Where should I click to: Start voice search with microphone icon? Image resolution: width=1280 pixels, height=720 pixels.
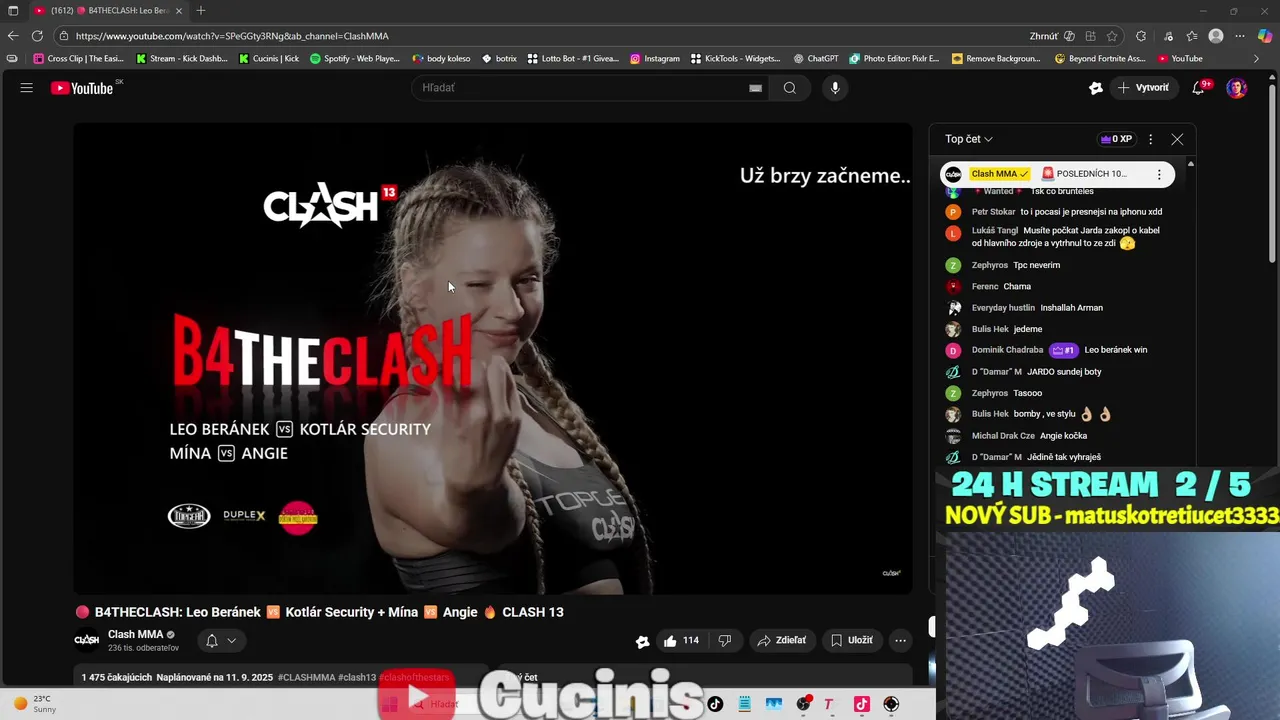point(835,88)
